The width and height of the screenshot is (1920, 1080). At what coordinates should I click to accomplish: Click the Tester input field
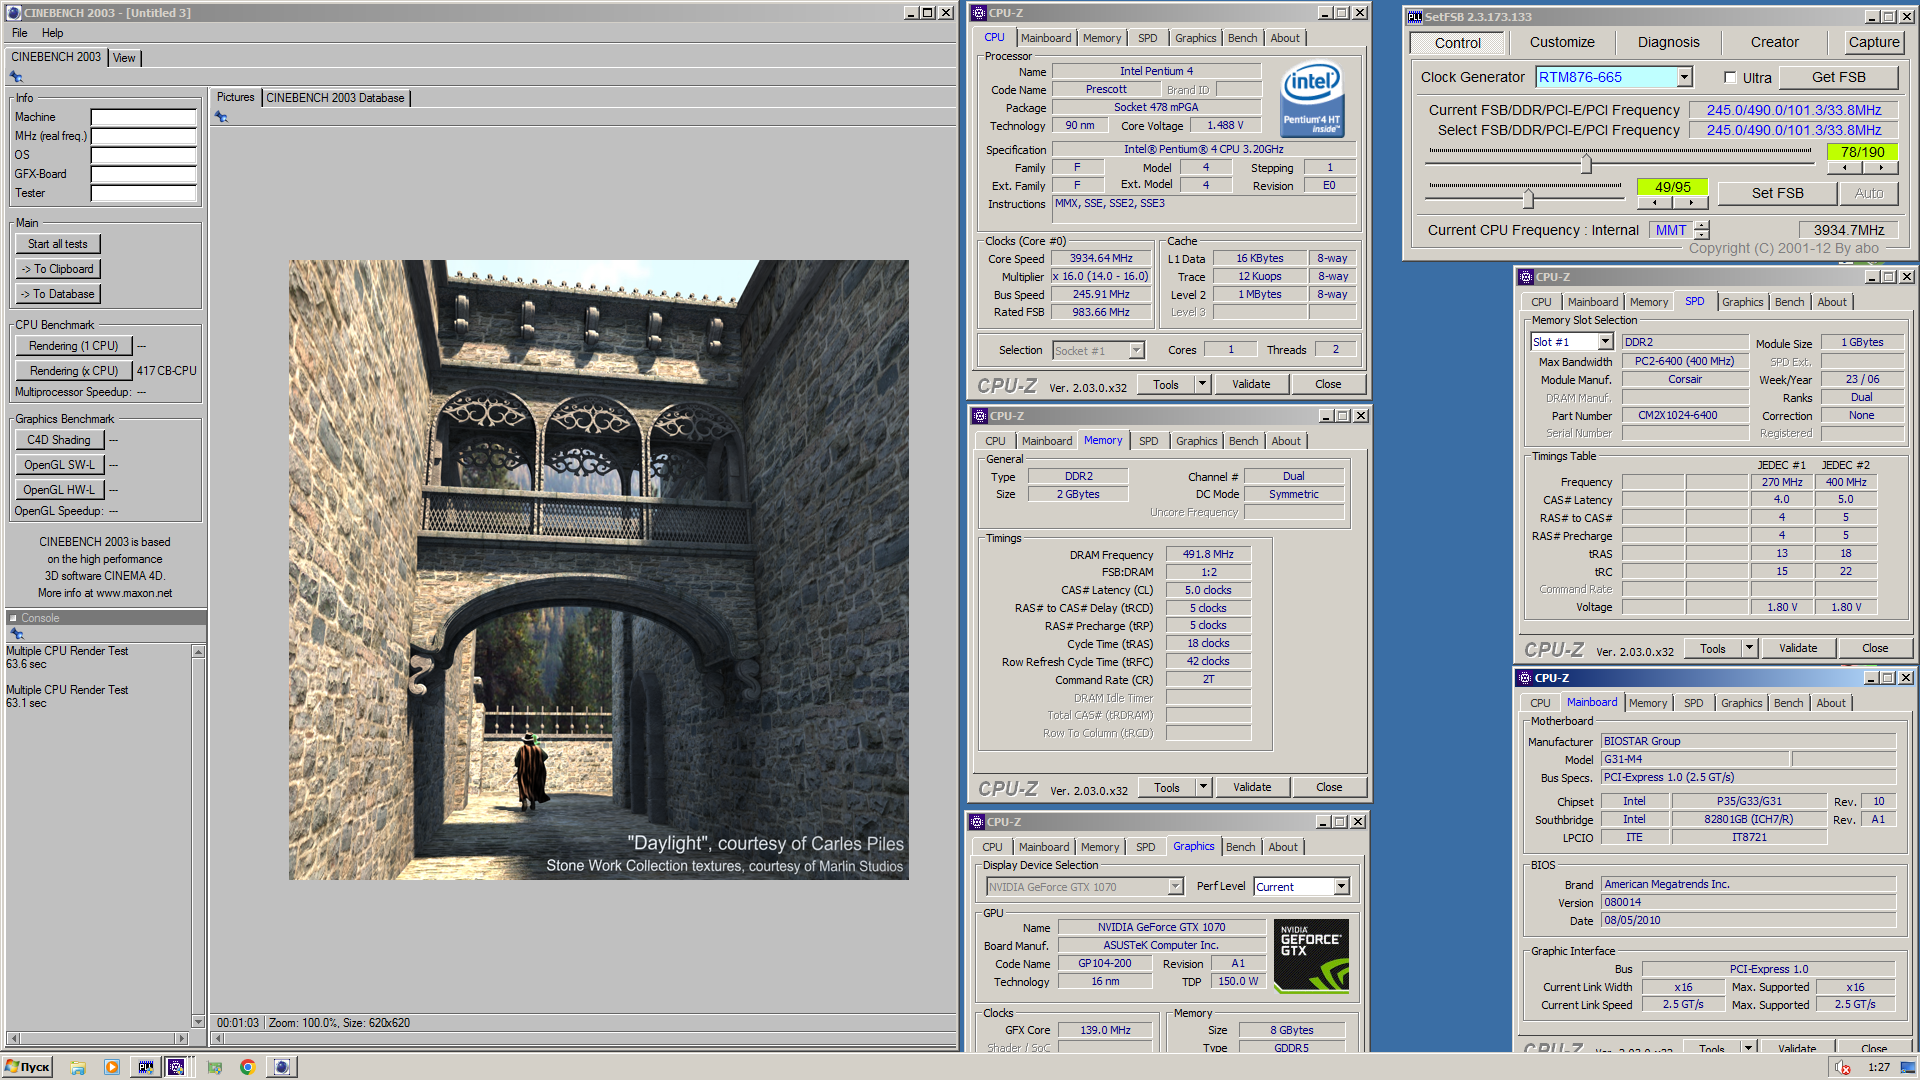point(144,193)
